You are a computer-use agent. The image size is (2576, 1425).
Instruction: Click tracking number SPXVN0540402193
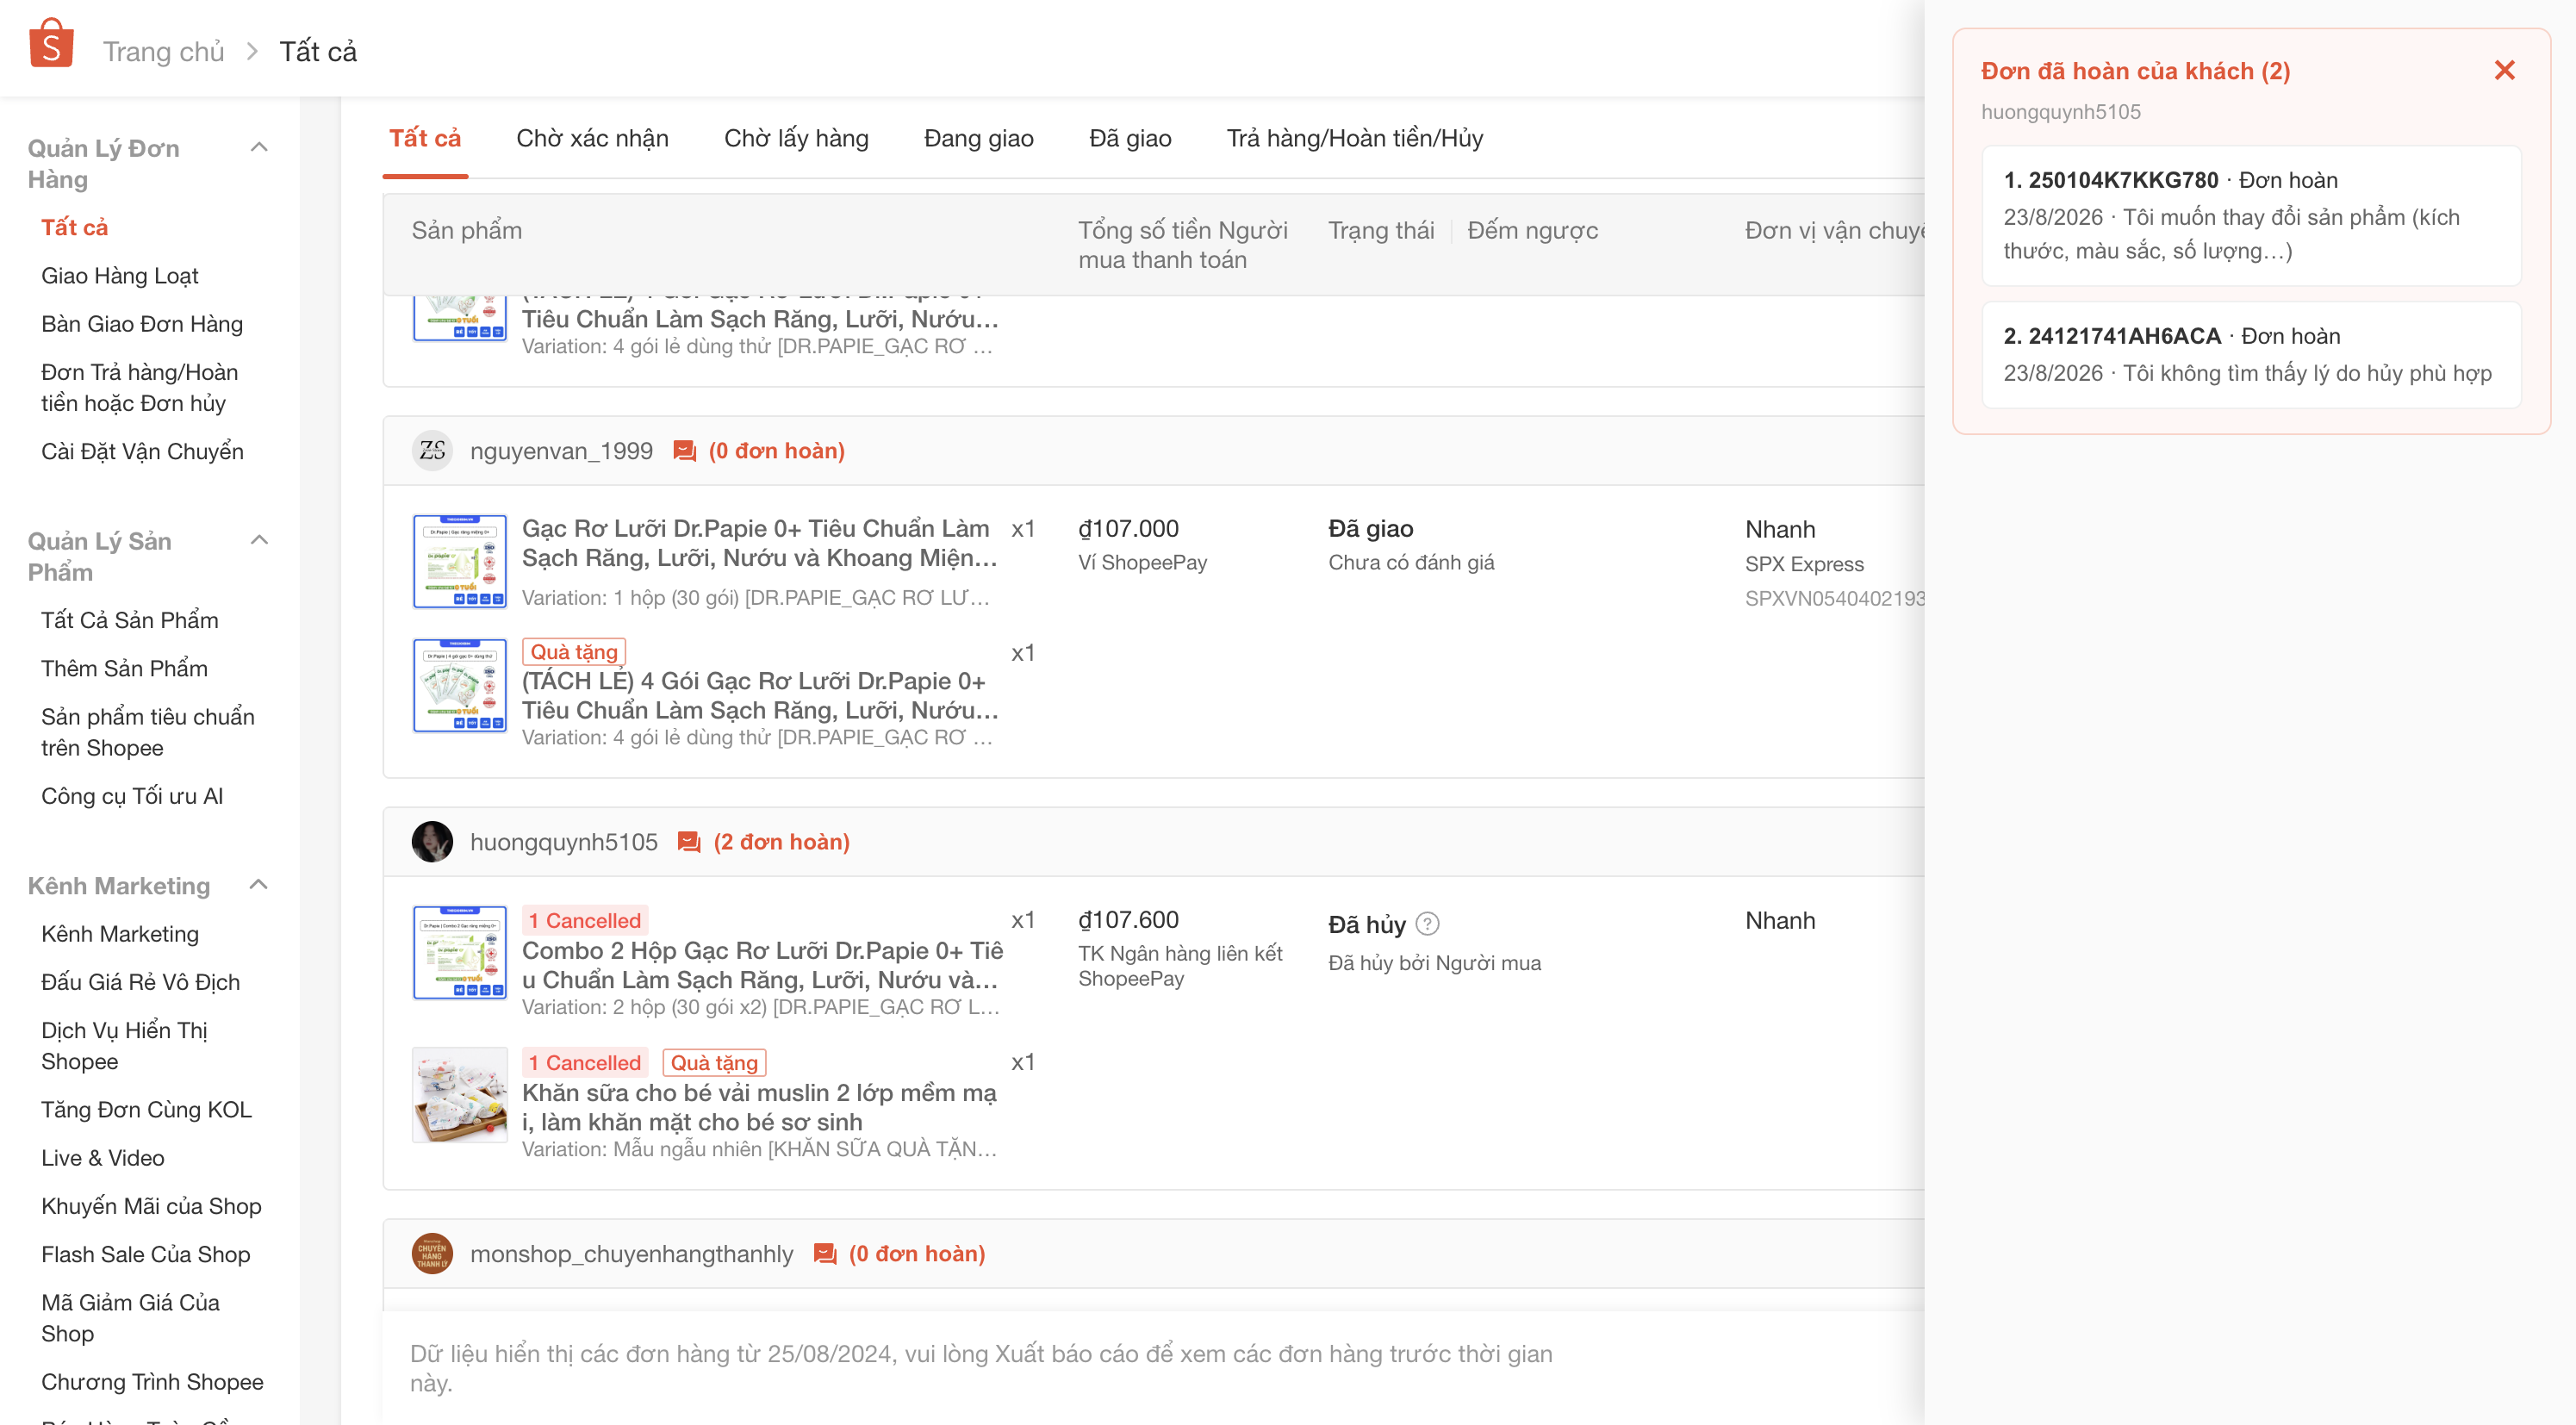[x=1834, y=599]
